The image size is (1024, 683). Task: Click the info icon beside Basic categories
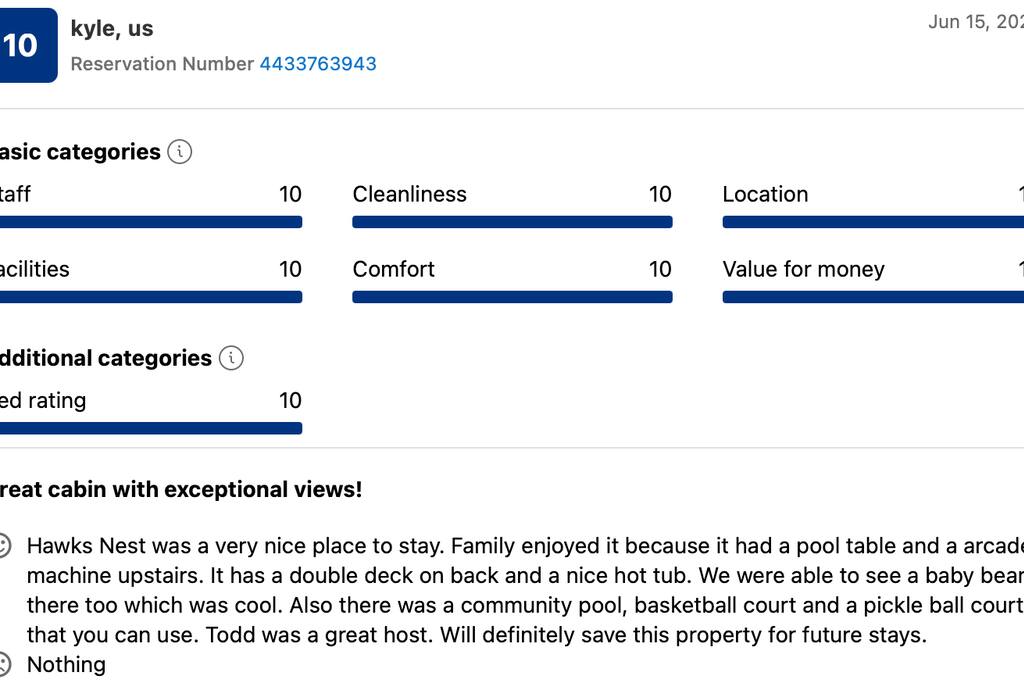pyautogui.click(x=180, y=152)
